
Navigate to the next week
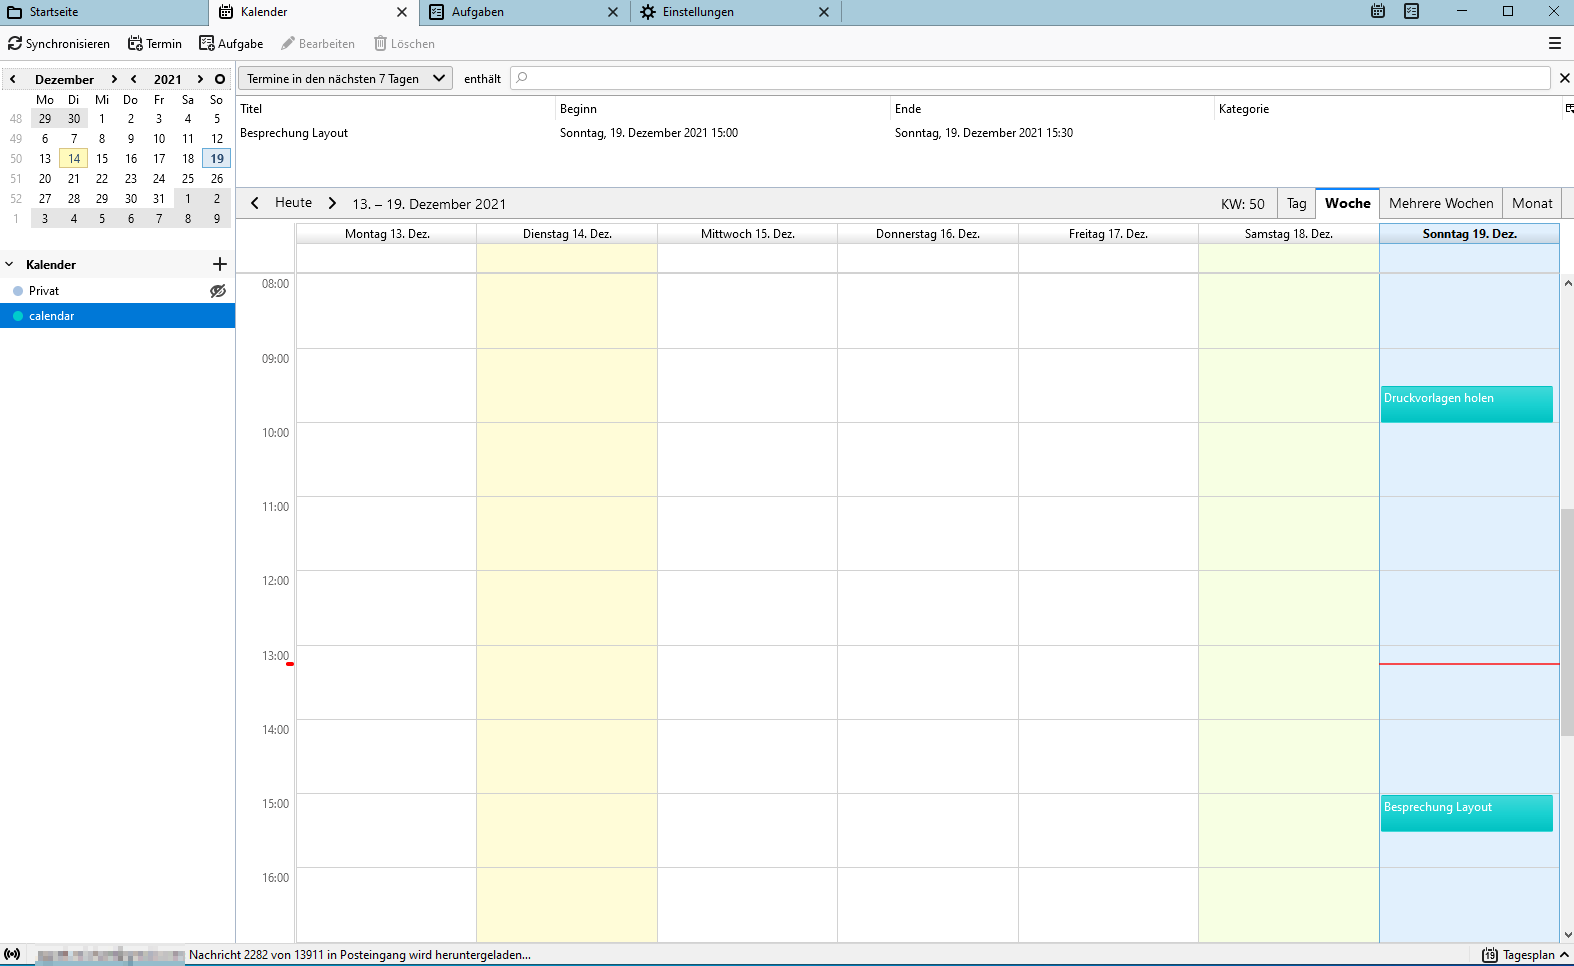pyautogui.click(x=333, y=203)
